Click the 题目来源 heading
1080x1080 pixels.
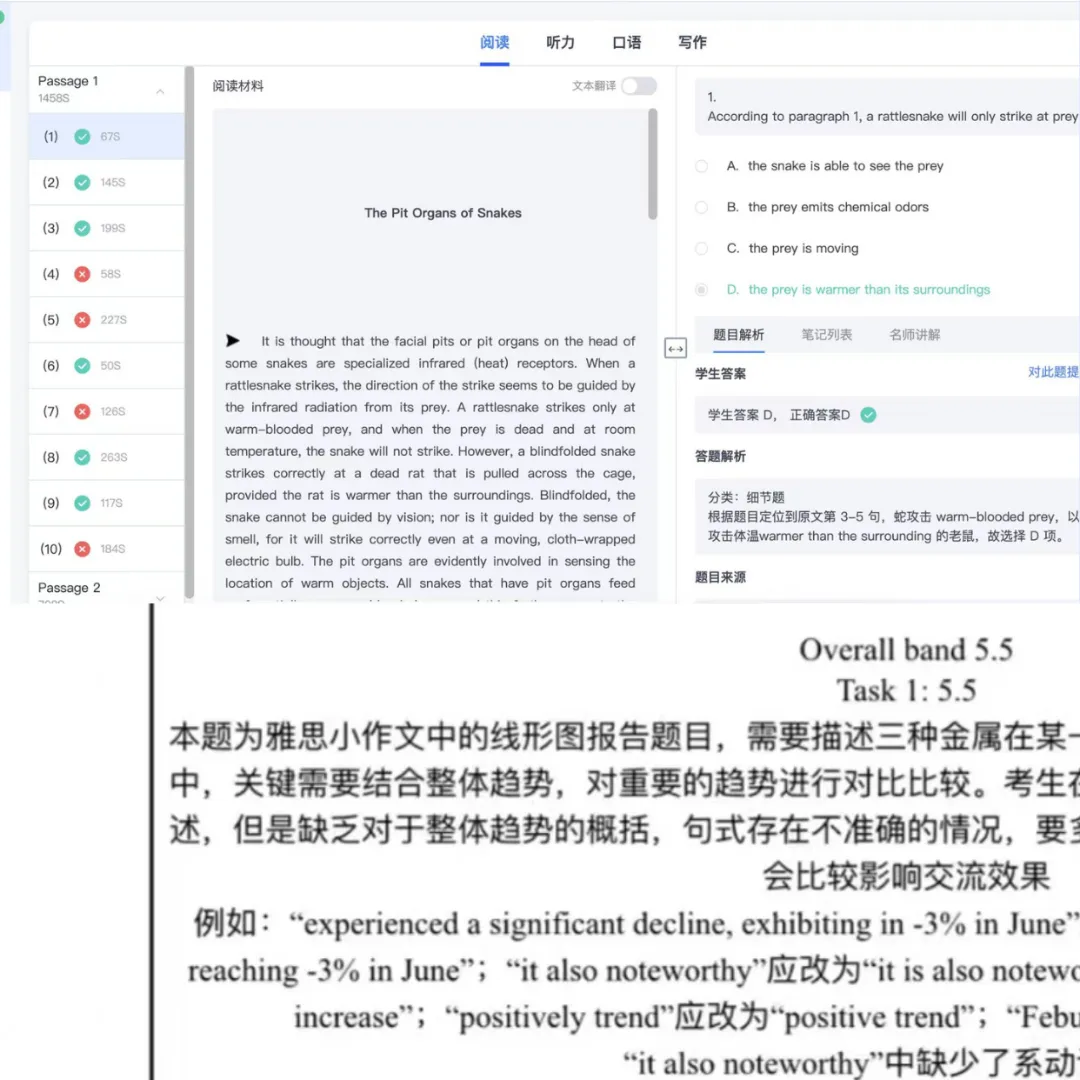(x=720, y=577)
